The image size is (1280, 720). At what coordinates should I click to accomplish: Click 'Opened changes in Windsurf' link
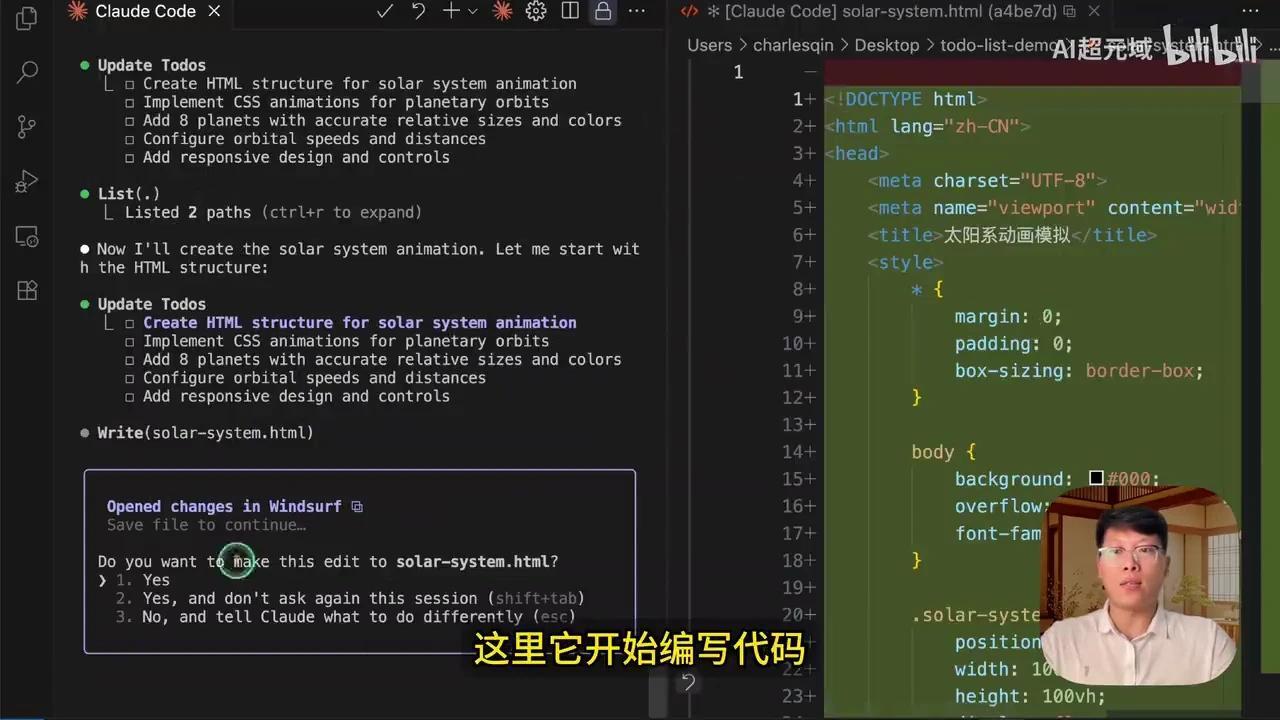click(224, 506)
